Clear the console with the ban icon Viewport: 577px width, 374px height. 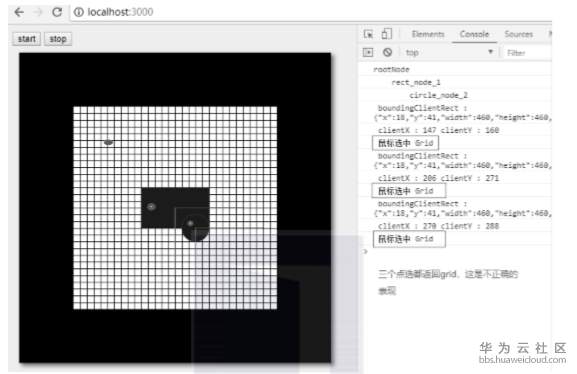point(387,52)
